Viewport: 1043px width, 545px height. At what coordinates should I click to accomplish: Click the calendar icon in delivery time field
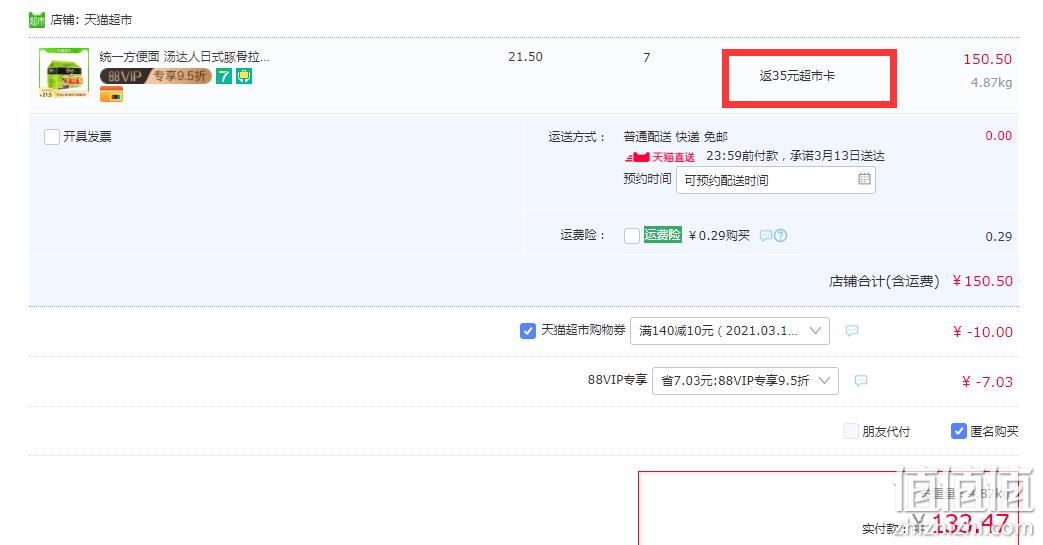(x=864, y=179)
